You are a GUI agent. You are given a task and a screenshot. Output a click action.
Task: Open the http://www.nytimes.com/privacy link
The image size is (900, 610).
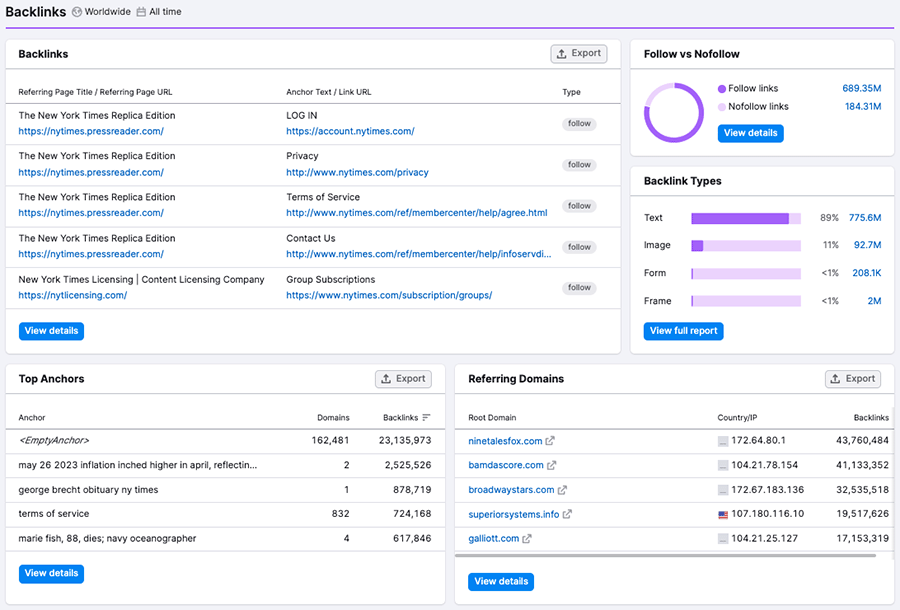click(x=358, y=173)
